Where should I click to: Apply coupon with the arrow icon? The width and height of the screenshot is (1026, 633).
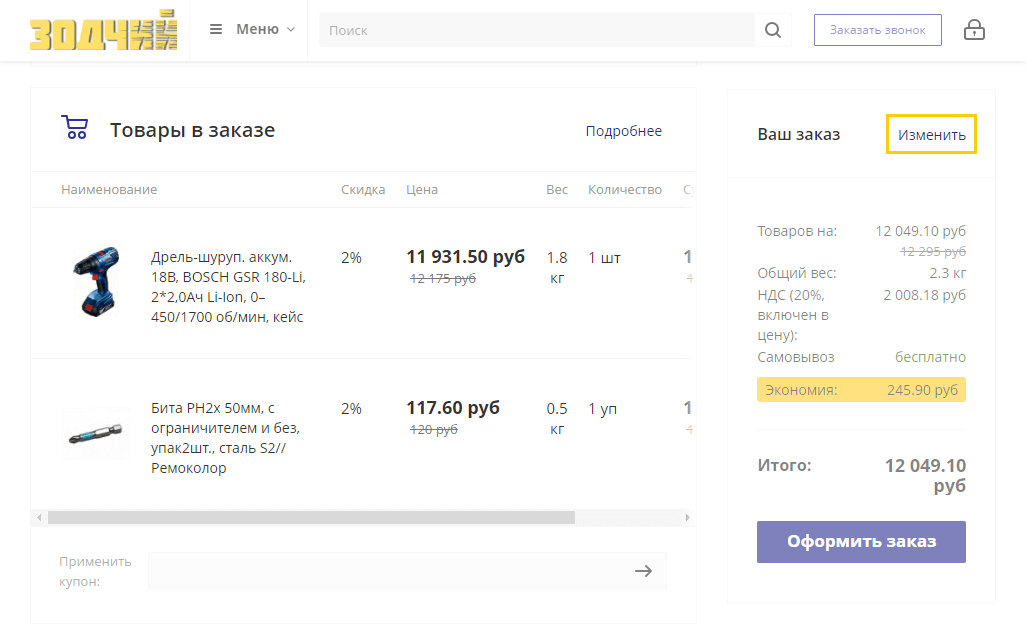coord(643,570)
